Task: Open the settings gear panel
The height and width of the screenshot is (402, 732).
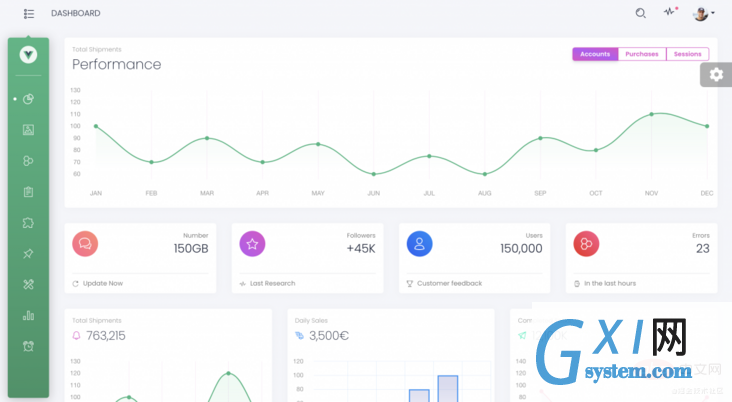Action: pos(716,75)
